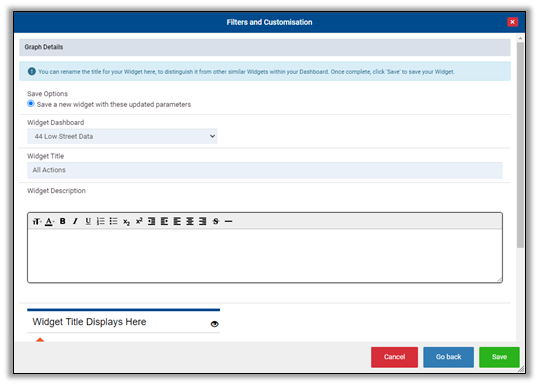Insert a horizontal rule

click(x=229, y=221)
